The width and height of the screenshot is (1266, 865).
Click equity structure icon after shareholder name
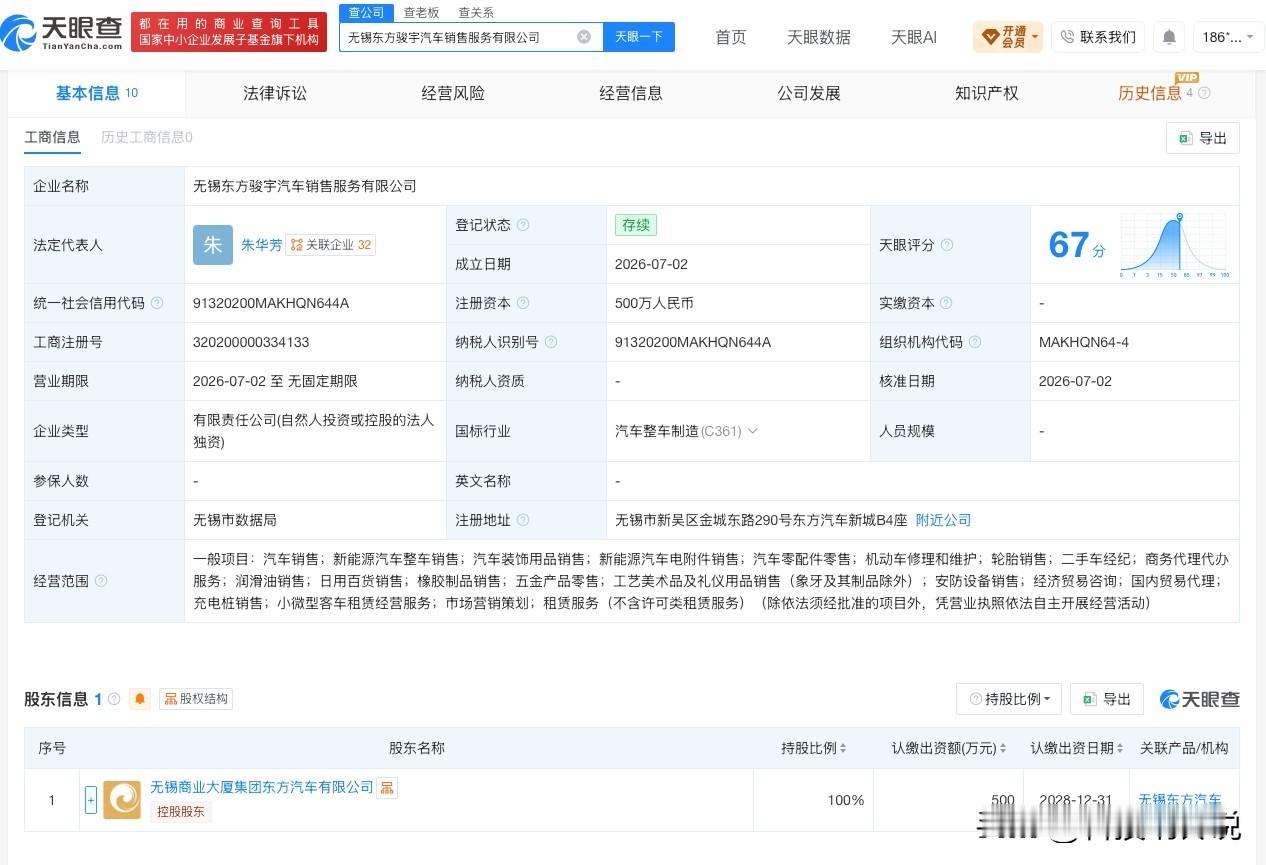coord(387,788)
